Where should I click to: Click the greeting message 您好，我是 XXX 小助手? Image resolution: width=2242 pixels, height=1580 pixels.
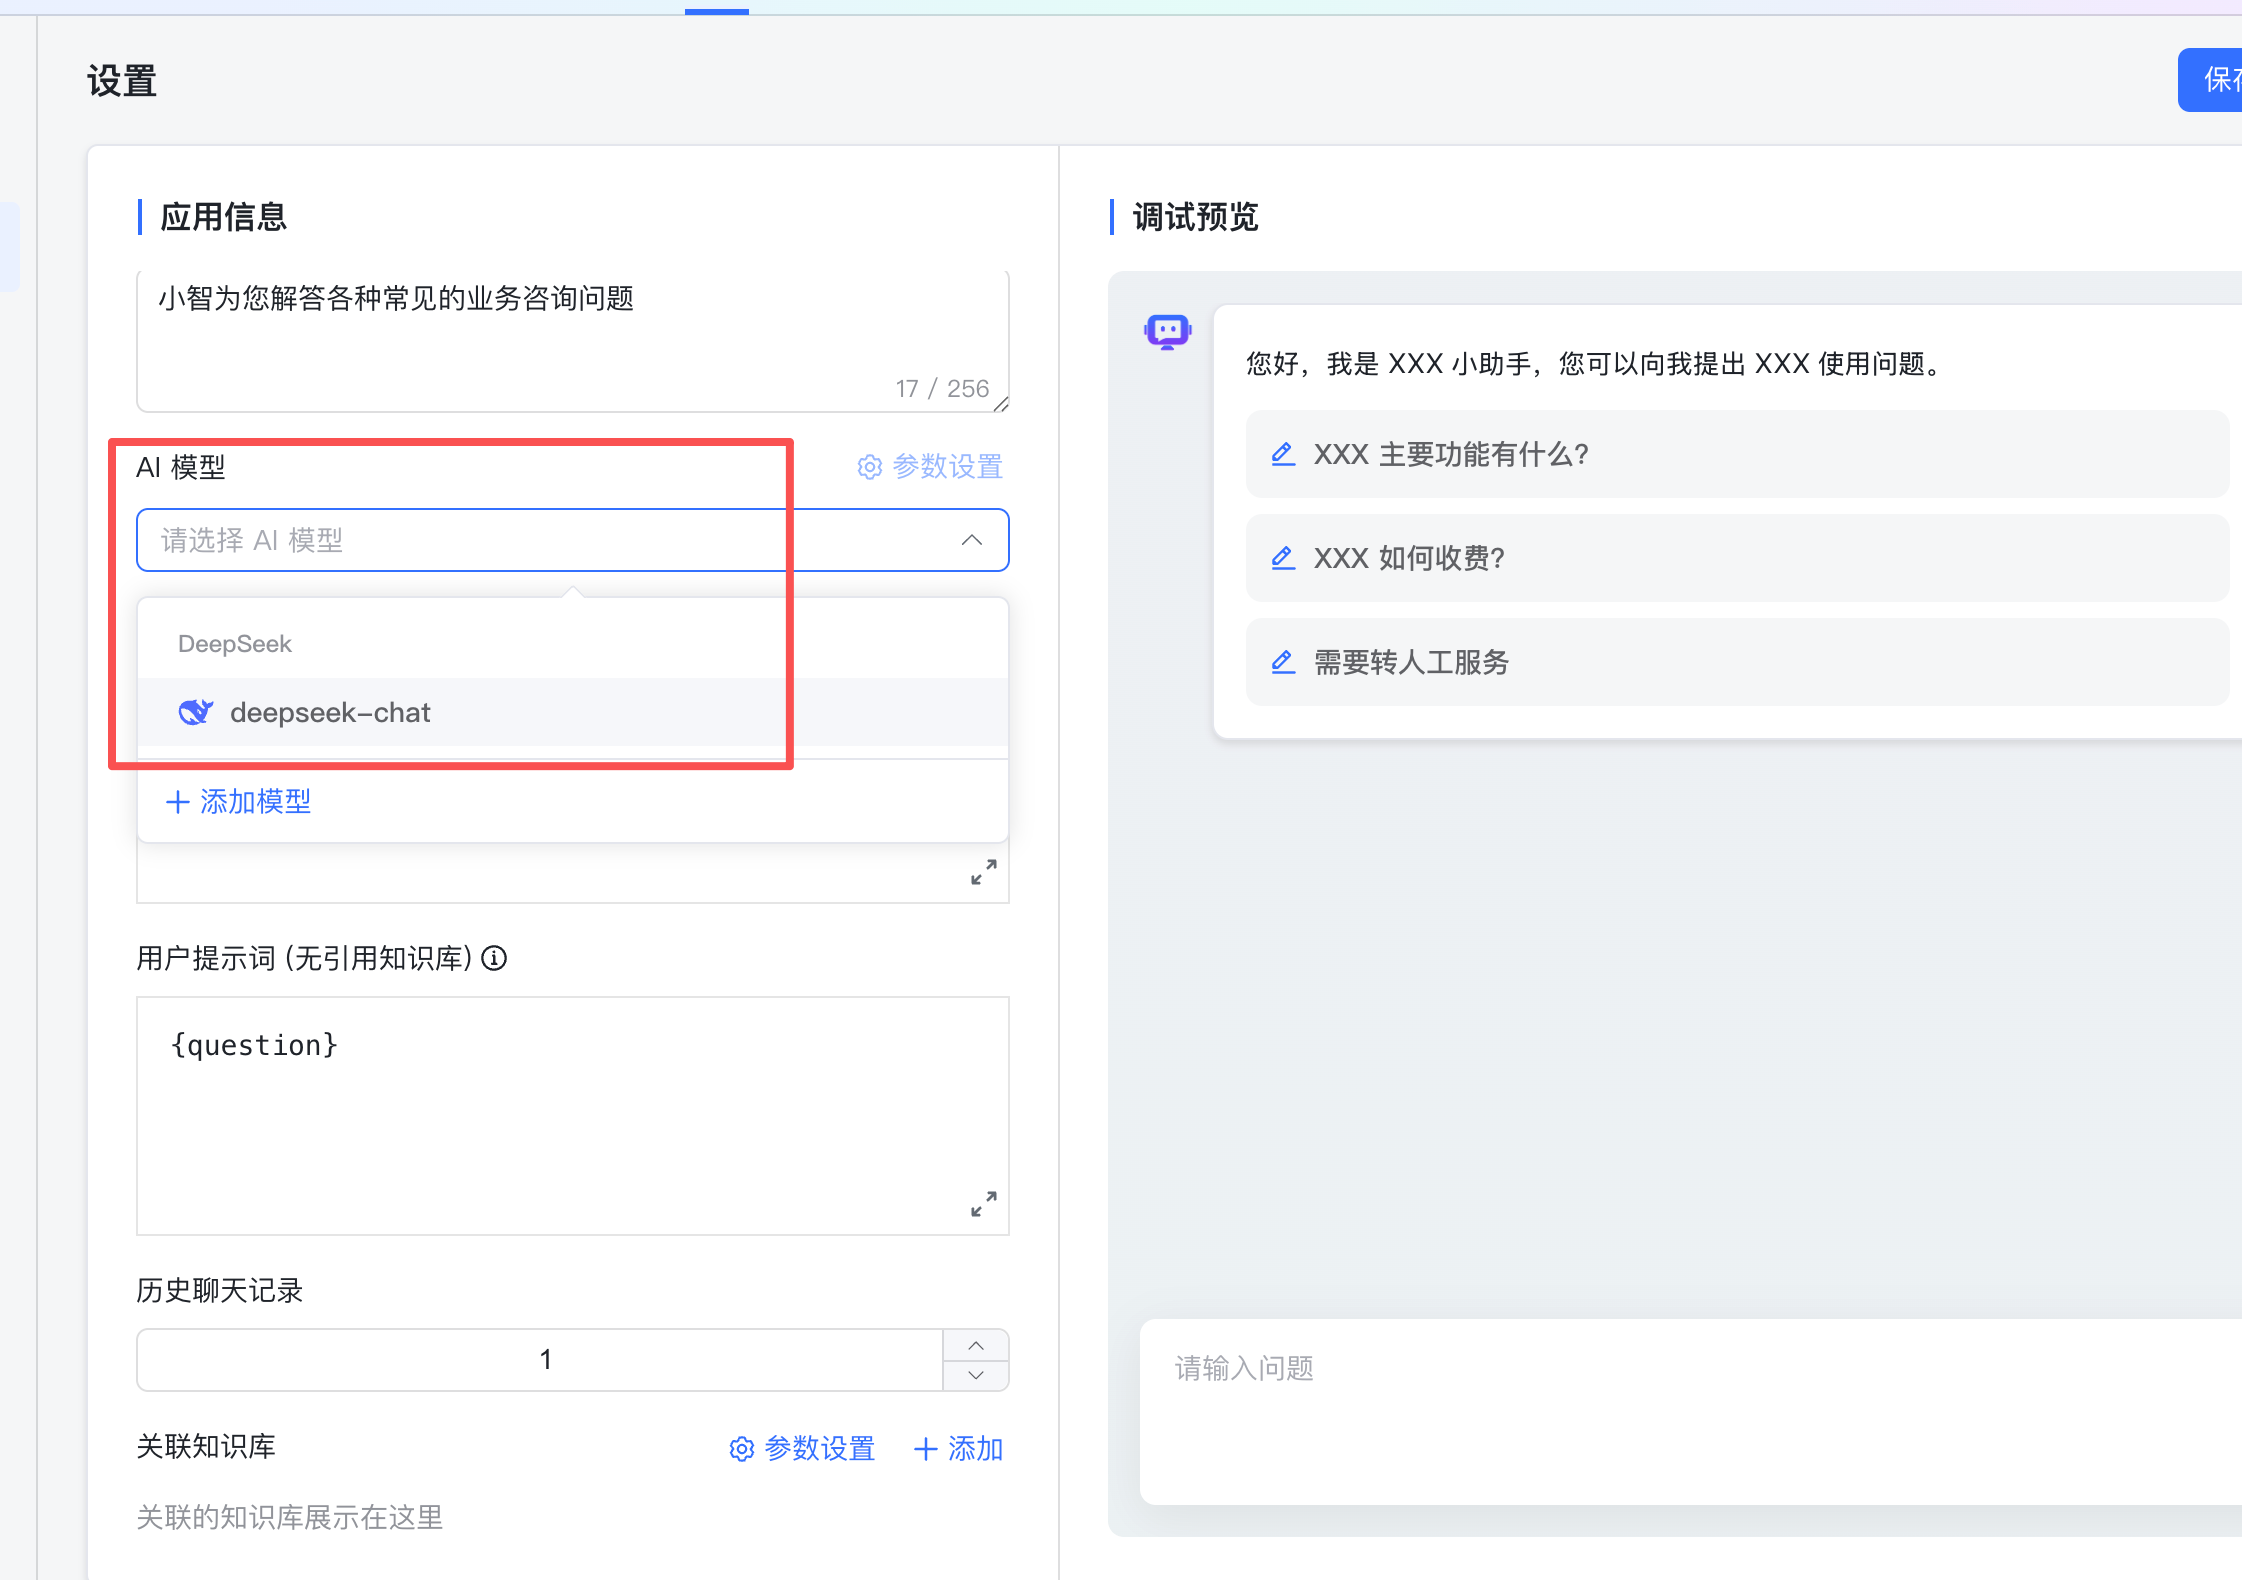click(x=1594, y=364)
